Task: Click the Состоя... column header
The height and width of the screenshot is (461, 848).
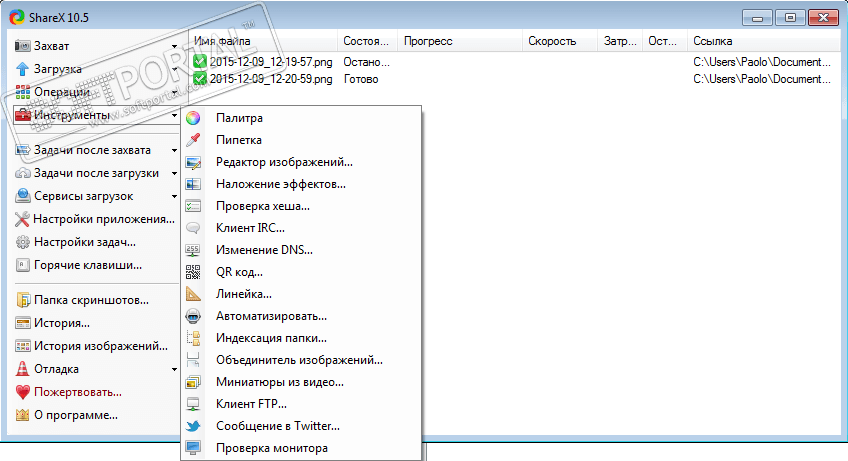Action: pyautogui.click(x=367, y=41)
